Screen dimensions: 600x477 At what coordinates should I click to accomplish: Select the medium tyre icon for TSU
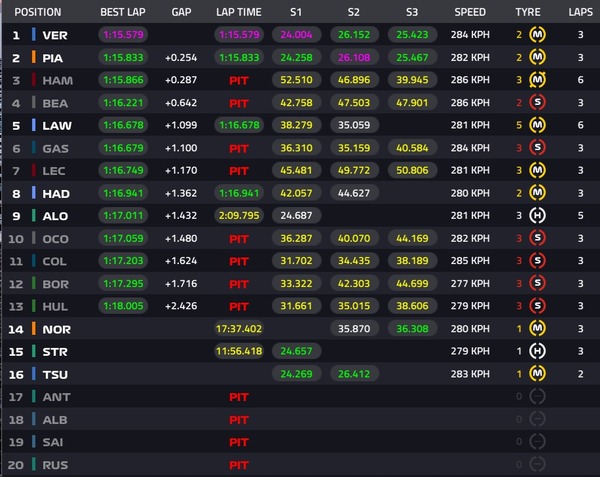tap(536, 374)
